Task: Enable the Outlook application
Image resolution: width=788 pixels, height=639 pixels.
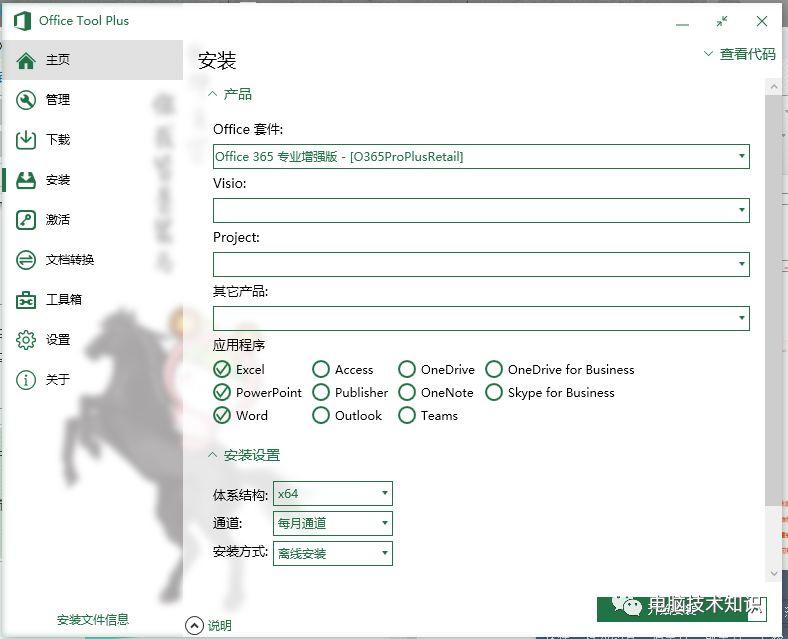Action: click(321, 415)
